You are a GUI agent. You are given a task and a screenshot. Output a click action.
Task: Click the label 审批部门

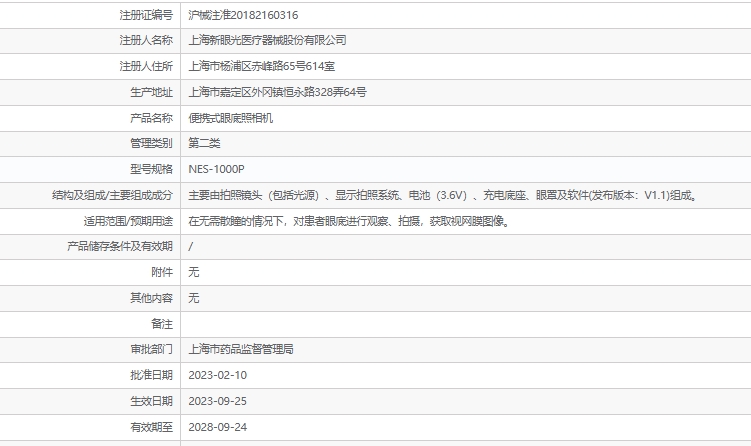click(x=151, y=349)
